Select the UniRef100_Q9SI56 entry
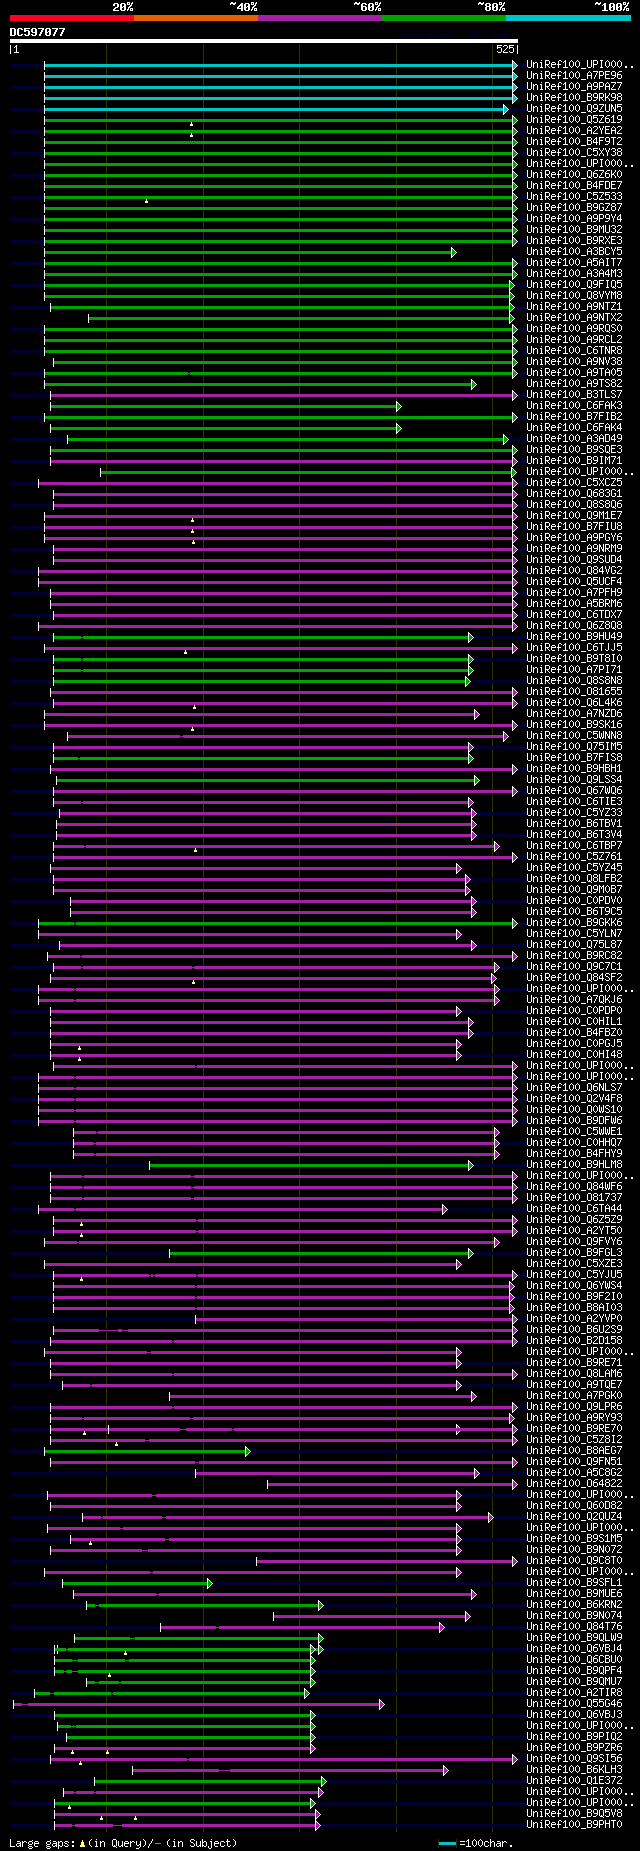This screenshot has width=640, height=1851. pyautogui.click(x=574, y=1759)
